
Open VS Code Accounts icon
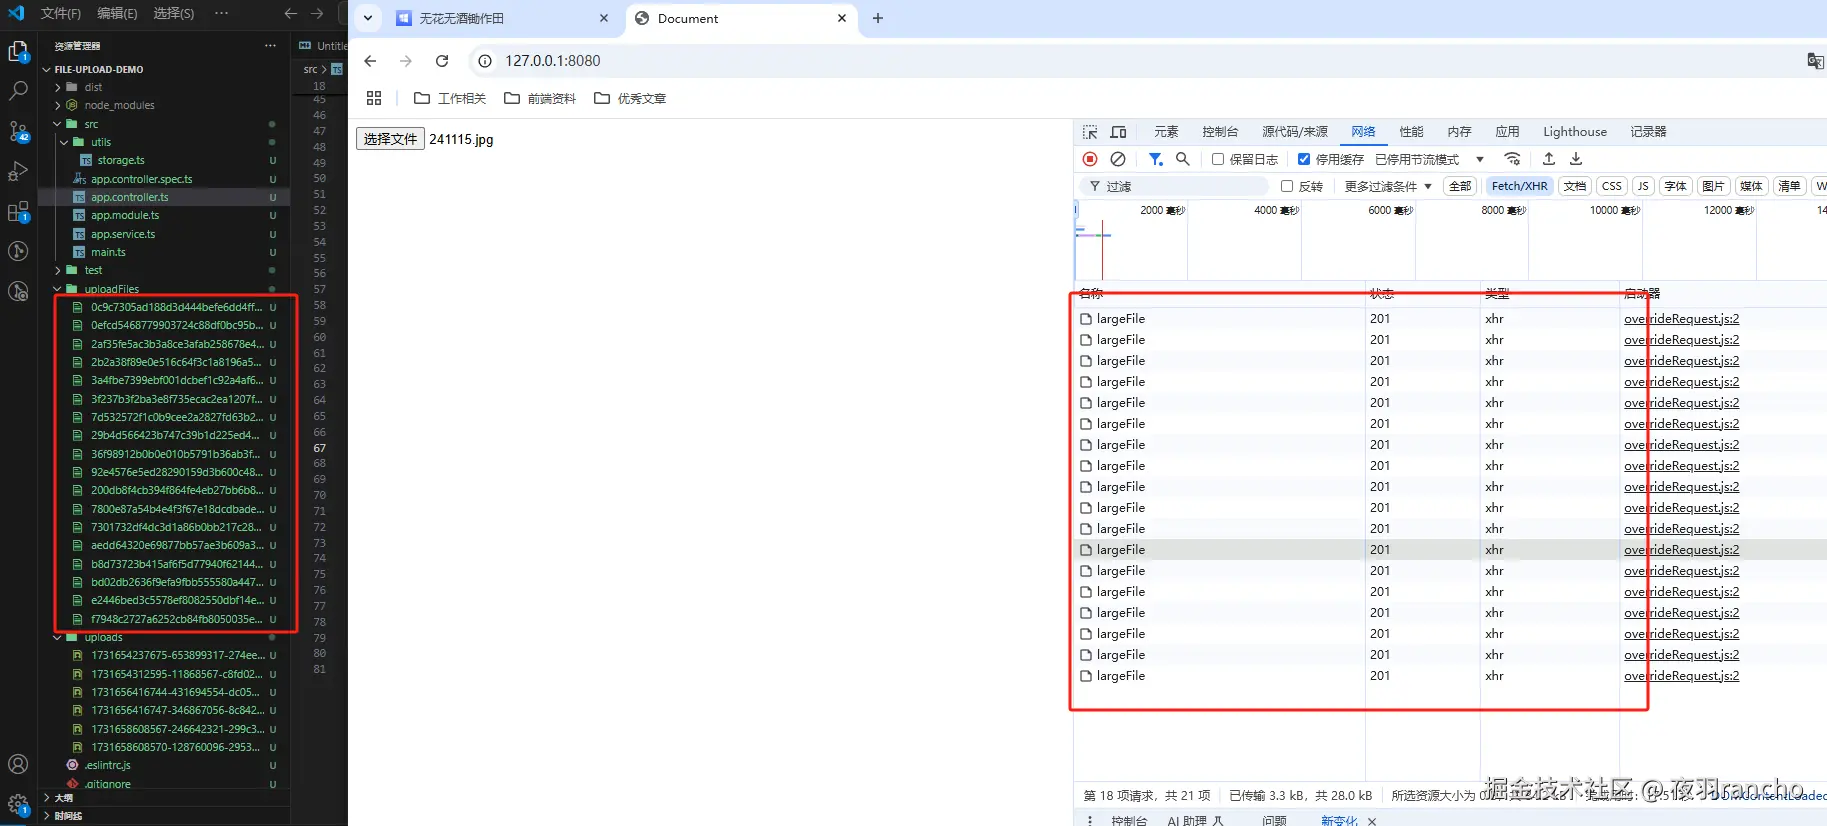pyautogui.click(x=18, y=764)
